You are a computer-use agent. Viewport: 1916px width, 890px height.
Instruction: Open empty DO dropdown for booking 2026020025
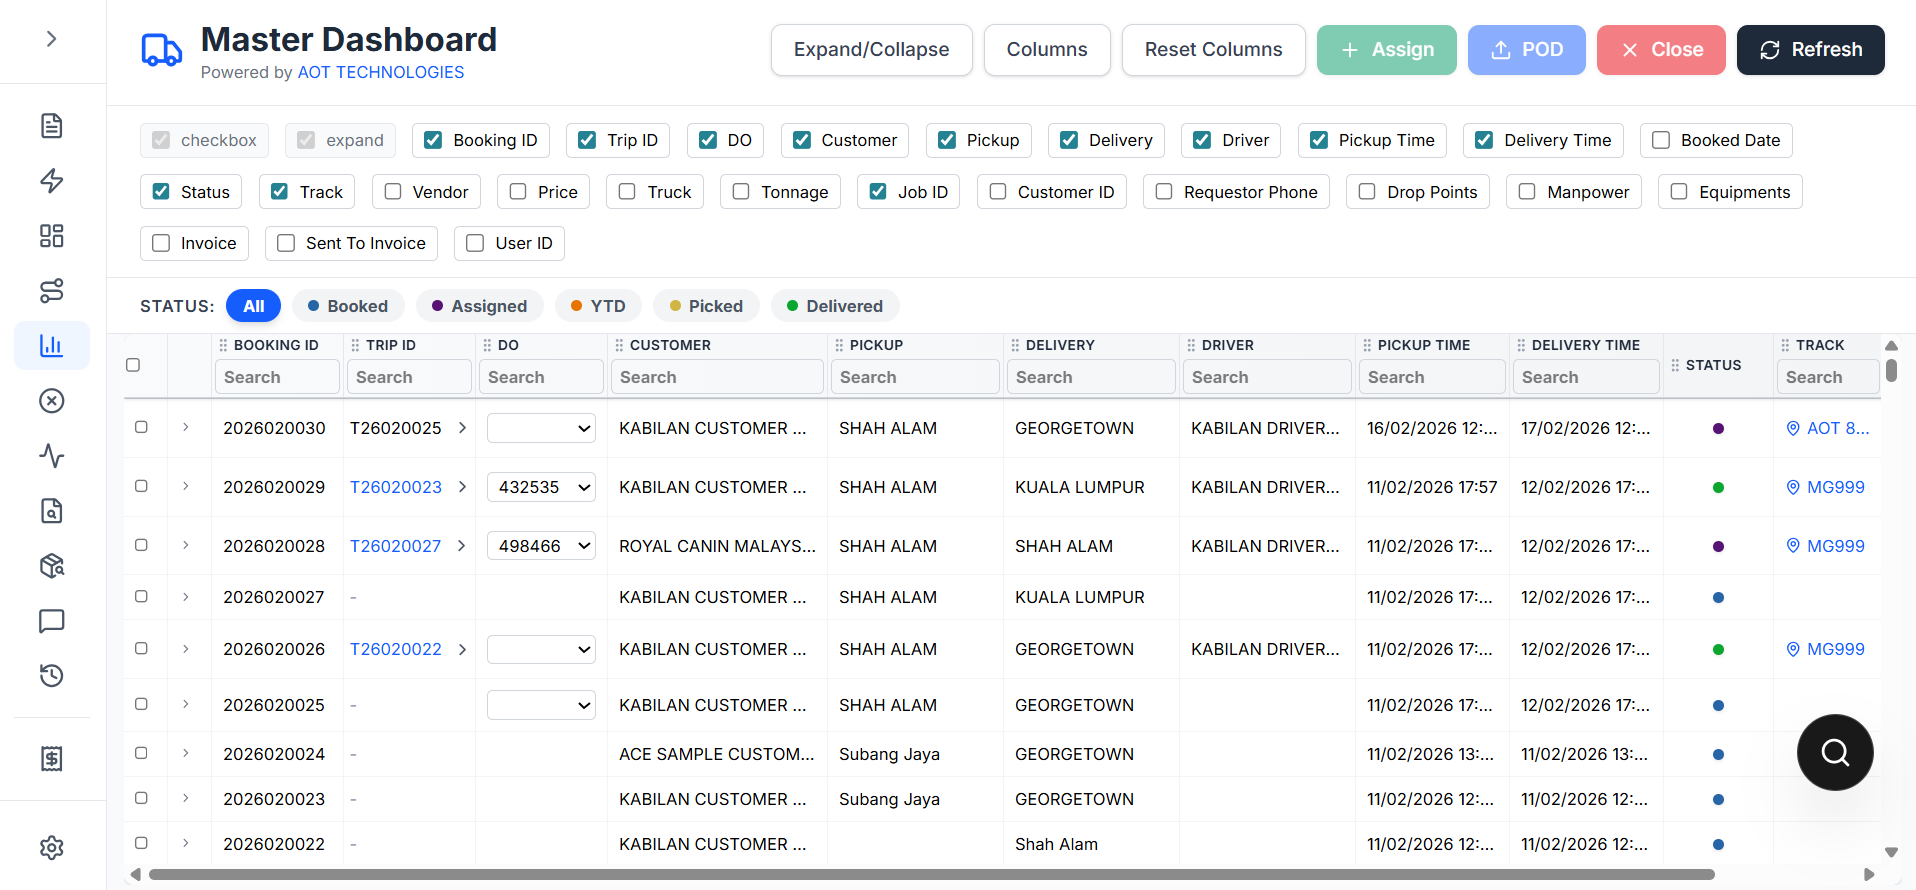pyautogui.click(x=541, y=705)
